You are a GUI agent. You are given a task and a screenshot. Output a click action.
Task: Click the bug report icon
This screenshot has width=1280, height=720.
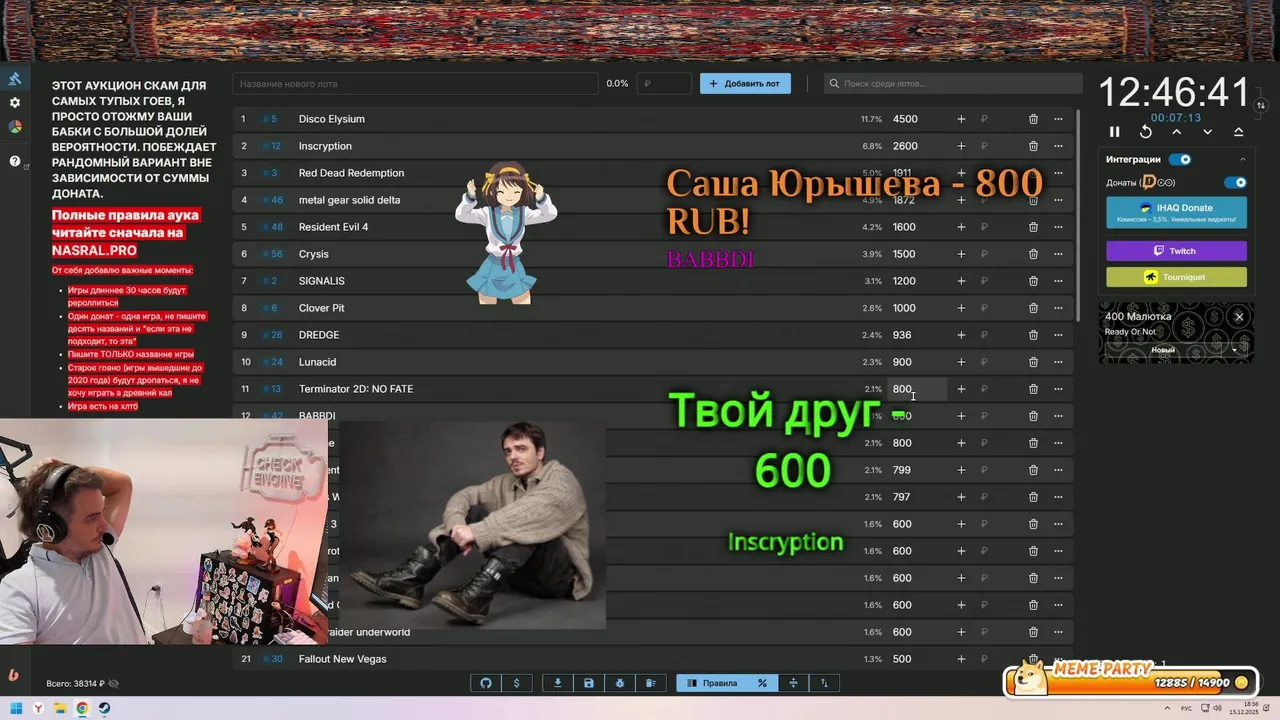(620, 683)
